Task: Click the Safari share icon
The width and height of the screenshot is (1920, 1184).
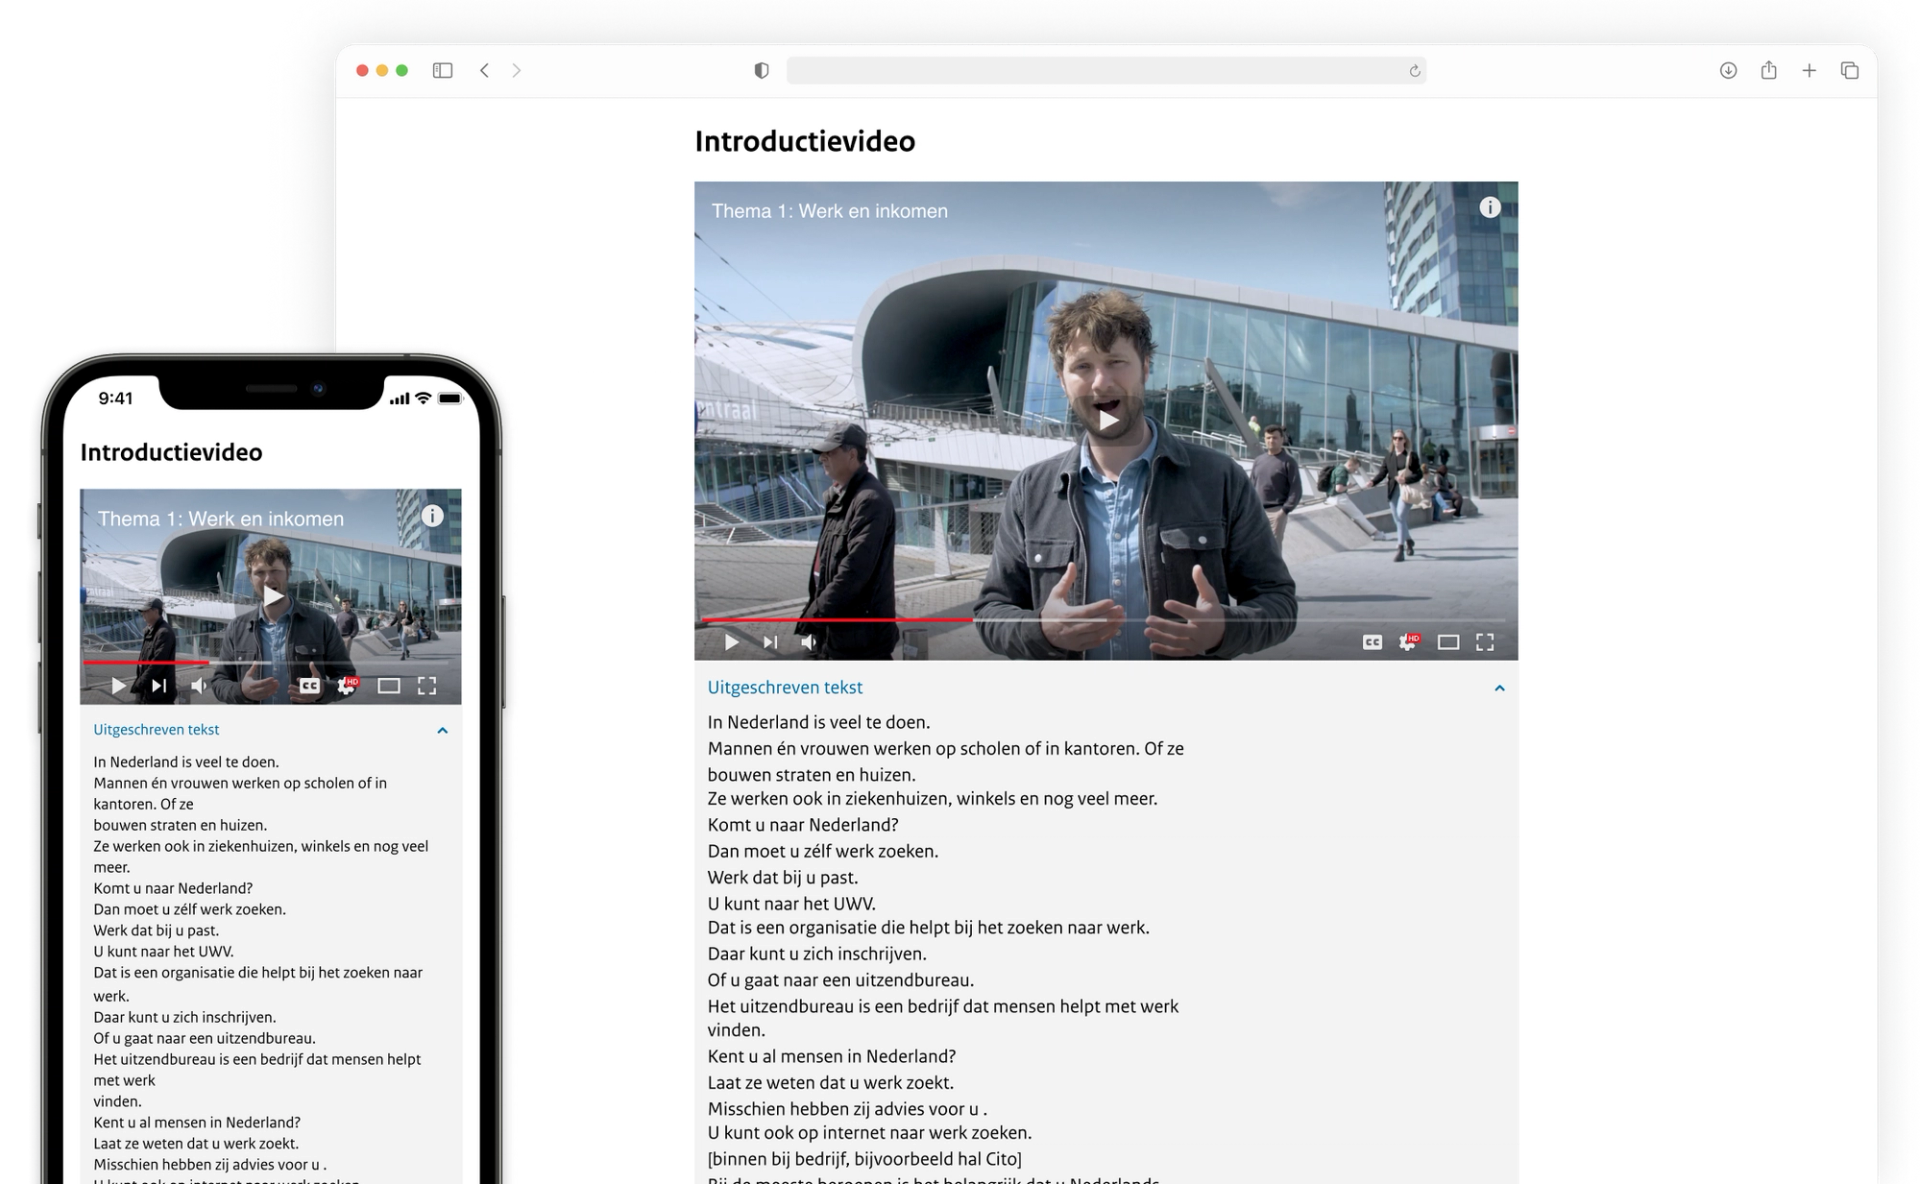Action: click(1768, 70)
